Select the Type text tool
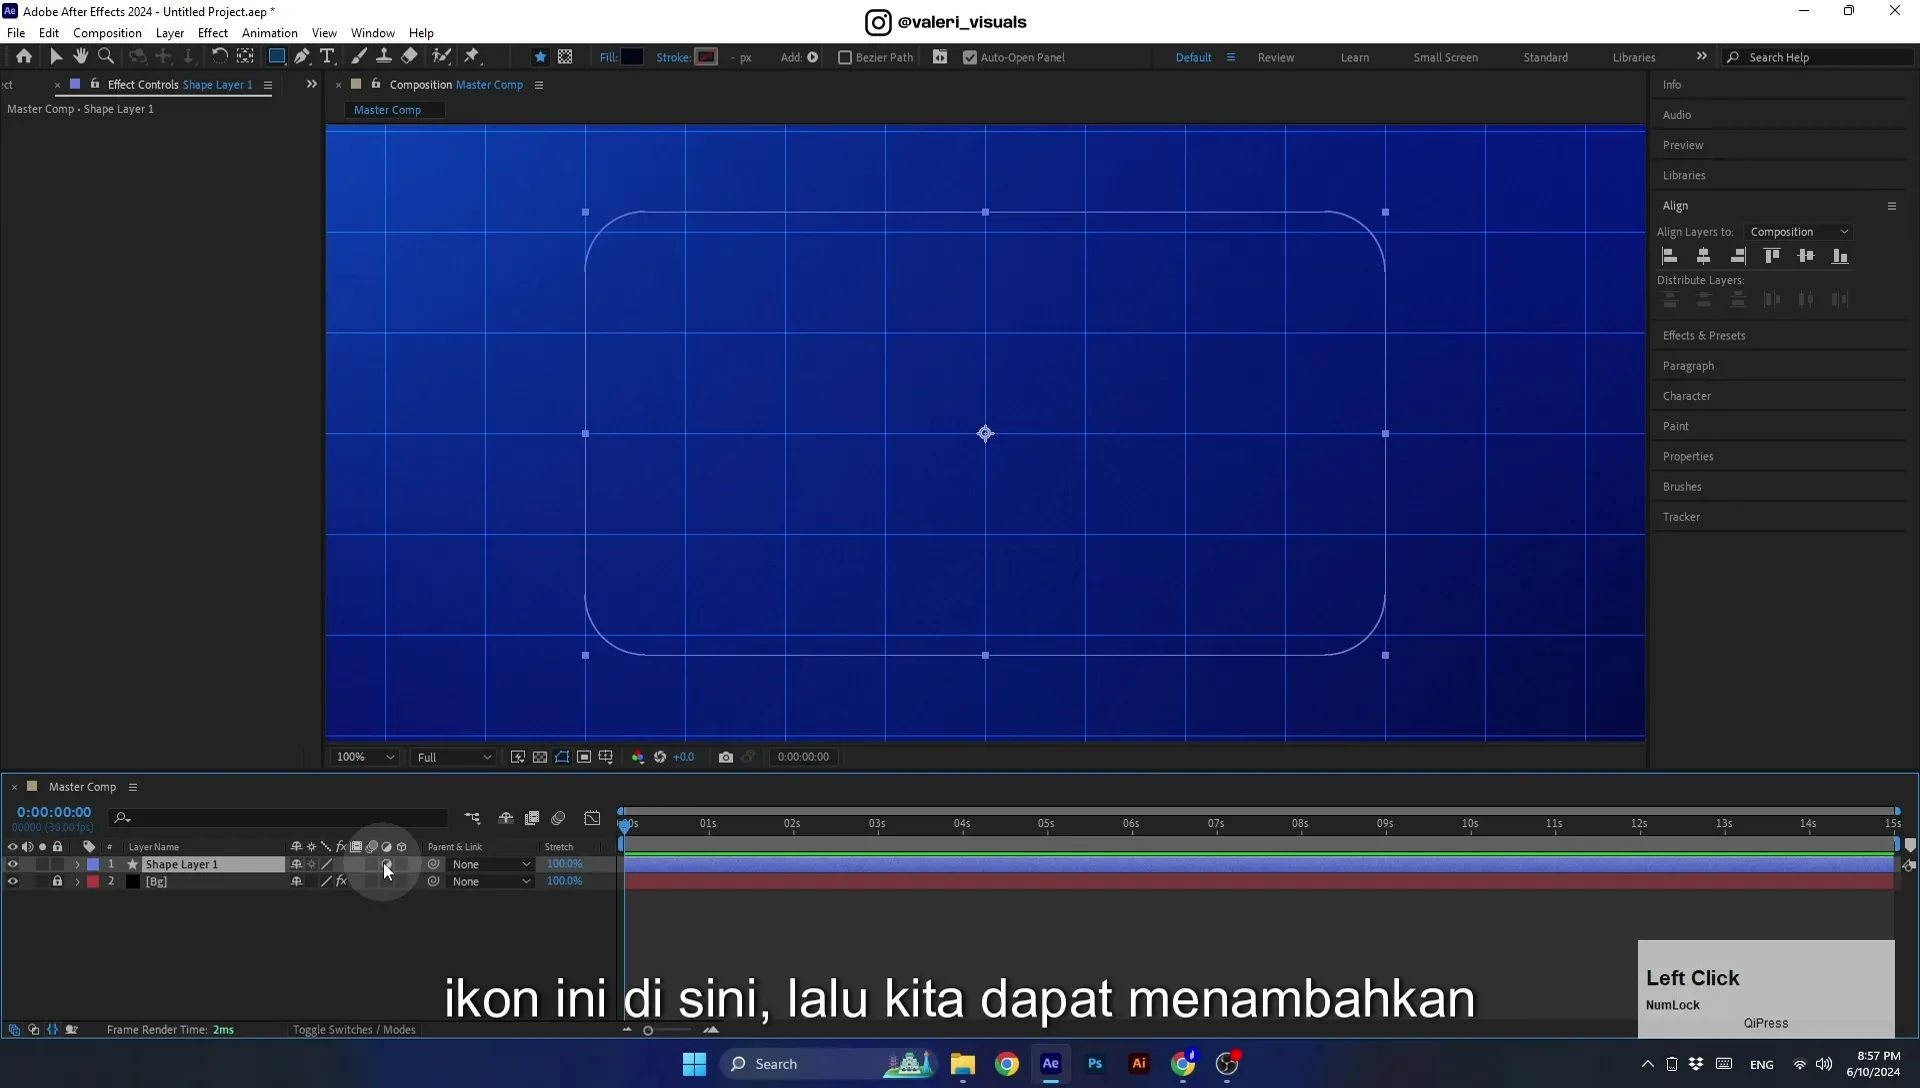 click(x=327, y=57)
